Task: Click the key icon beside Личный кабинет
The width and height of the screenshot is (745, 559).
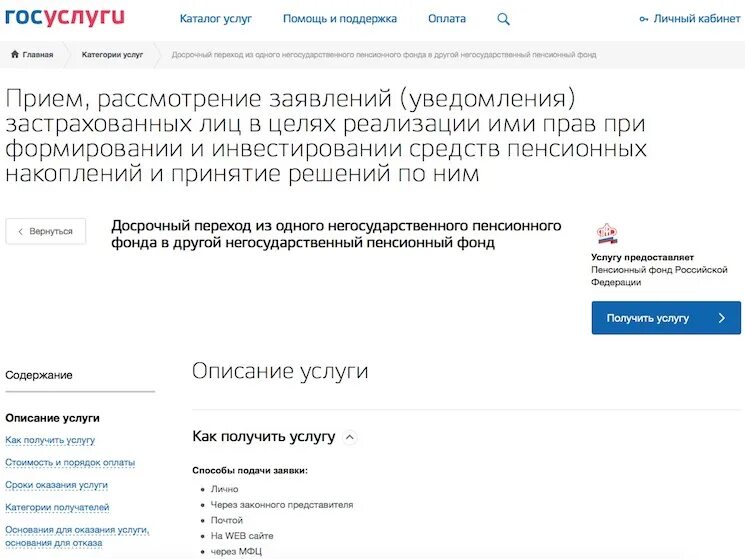Action: [644, 19]
